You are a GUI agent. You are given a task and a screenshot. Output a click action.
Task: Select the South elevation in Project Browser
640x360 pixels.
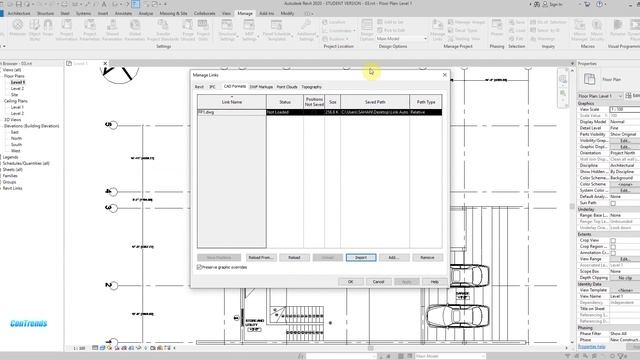[16, 144]
